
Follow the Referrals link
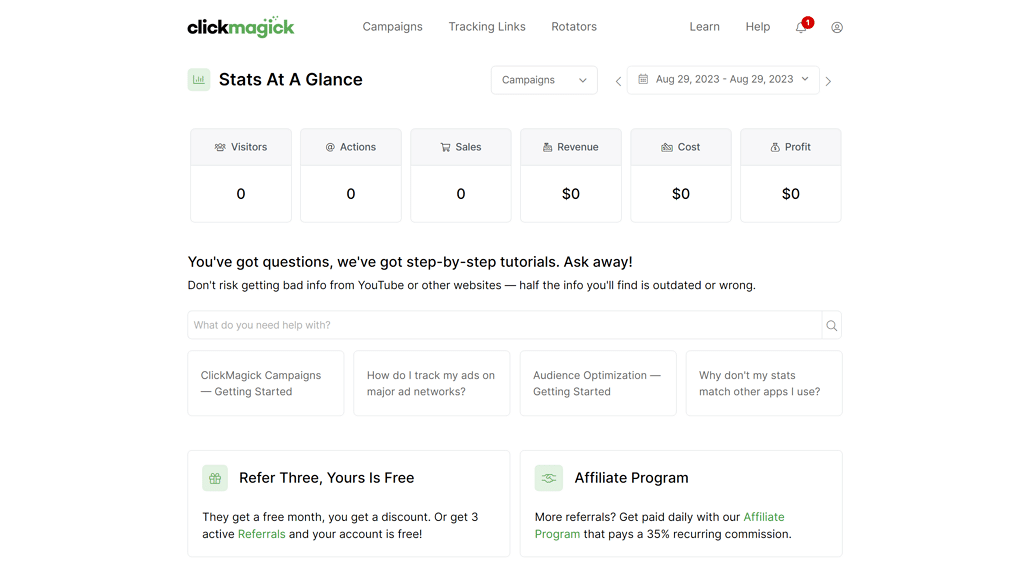click(261, 534)
